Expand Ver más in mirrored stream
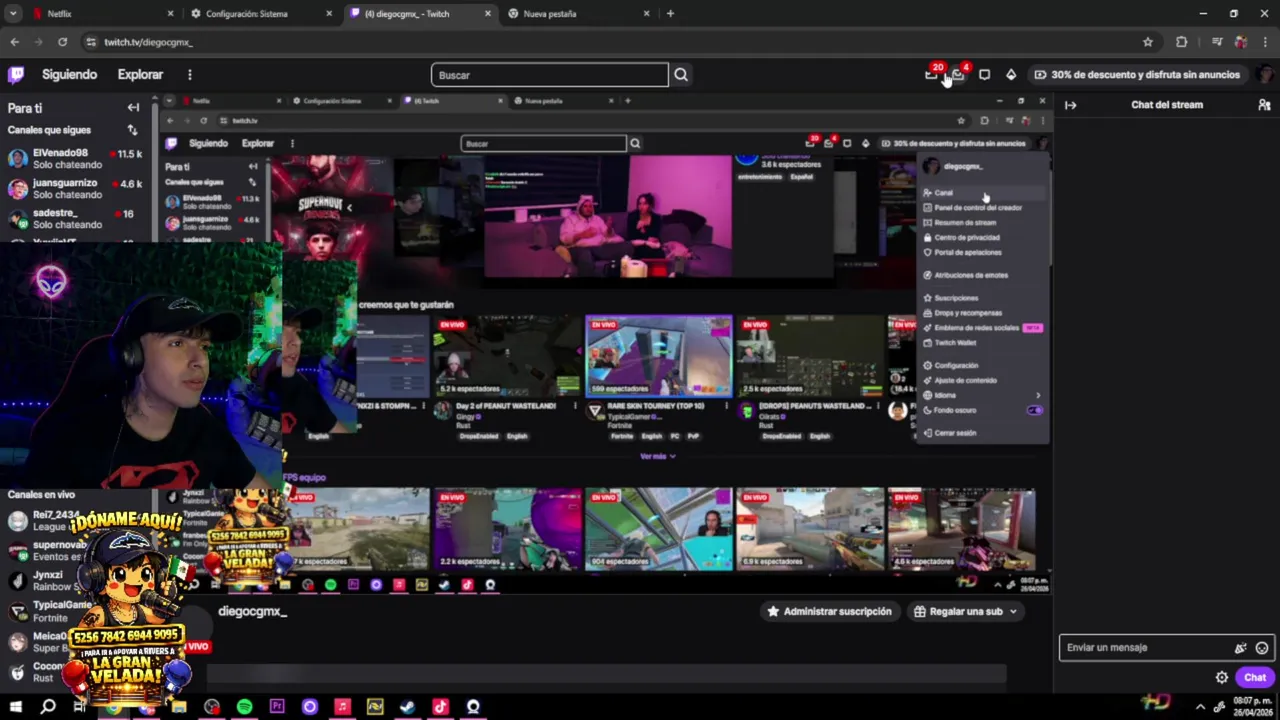The width and height of the screenshot is (1280, 720). click(x=658, y=456)
